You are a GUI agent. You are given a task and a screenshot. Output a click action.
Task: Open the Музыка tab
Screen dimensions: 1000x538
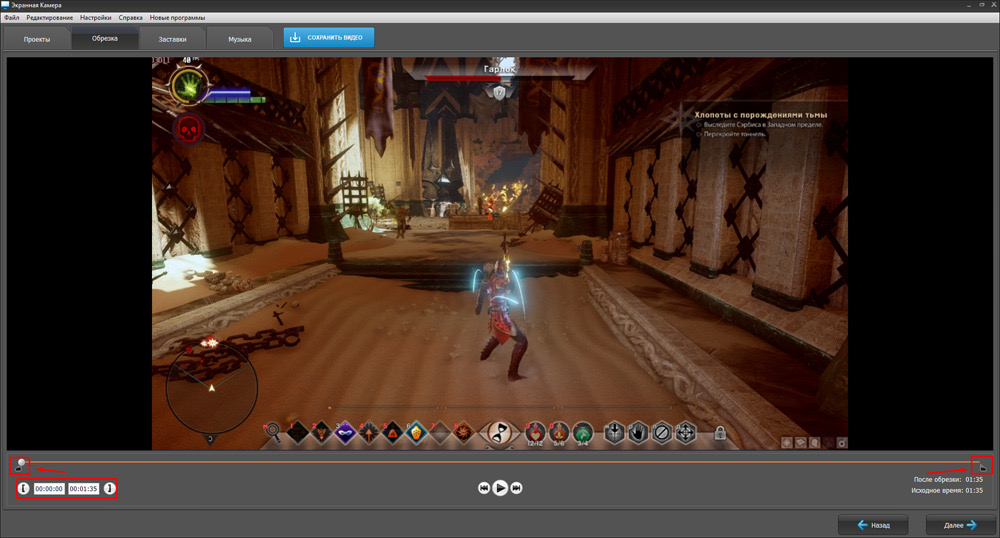240,39
